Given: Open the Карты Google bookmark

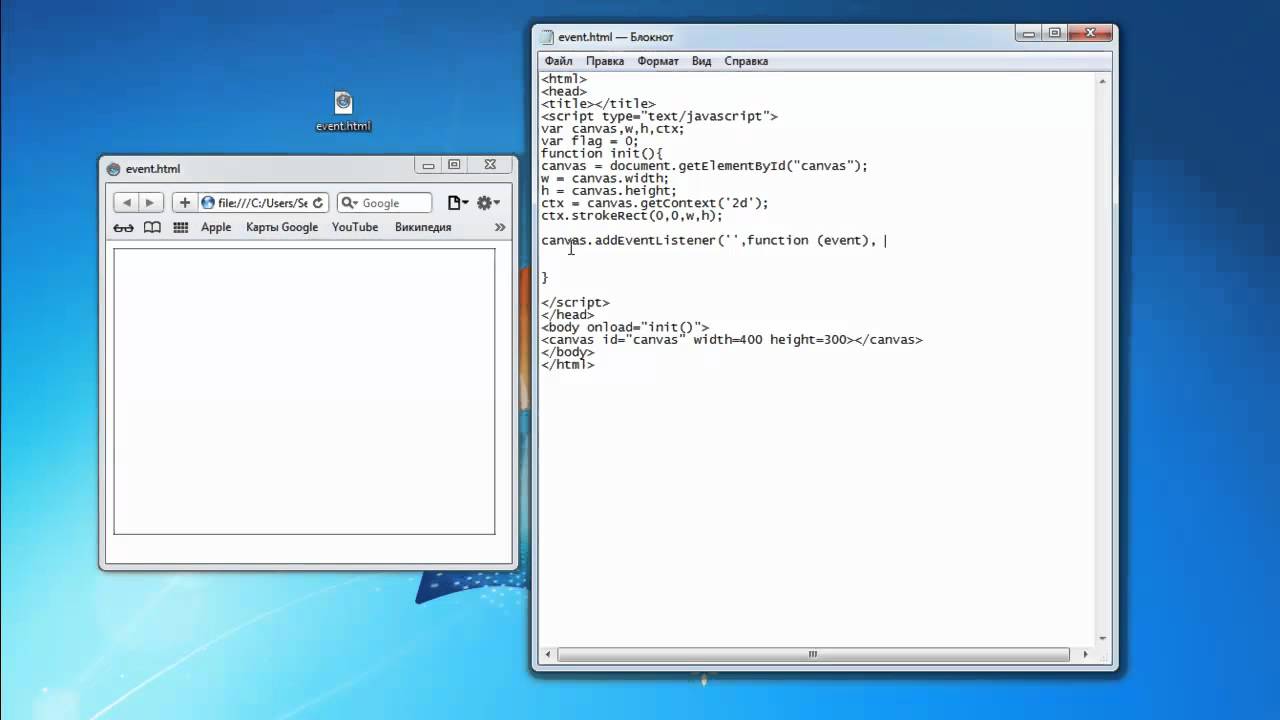Looking at the screenshot, I should pos(282,227).
